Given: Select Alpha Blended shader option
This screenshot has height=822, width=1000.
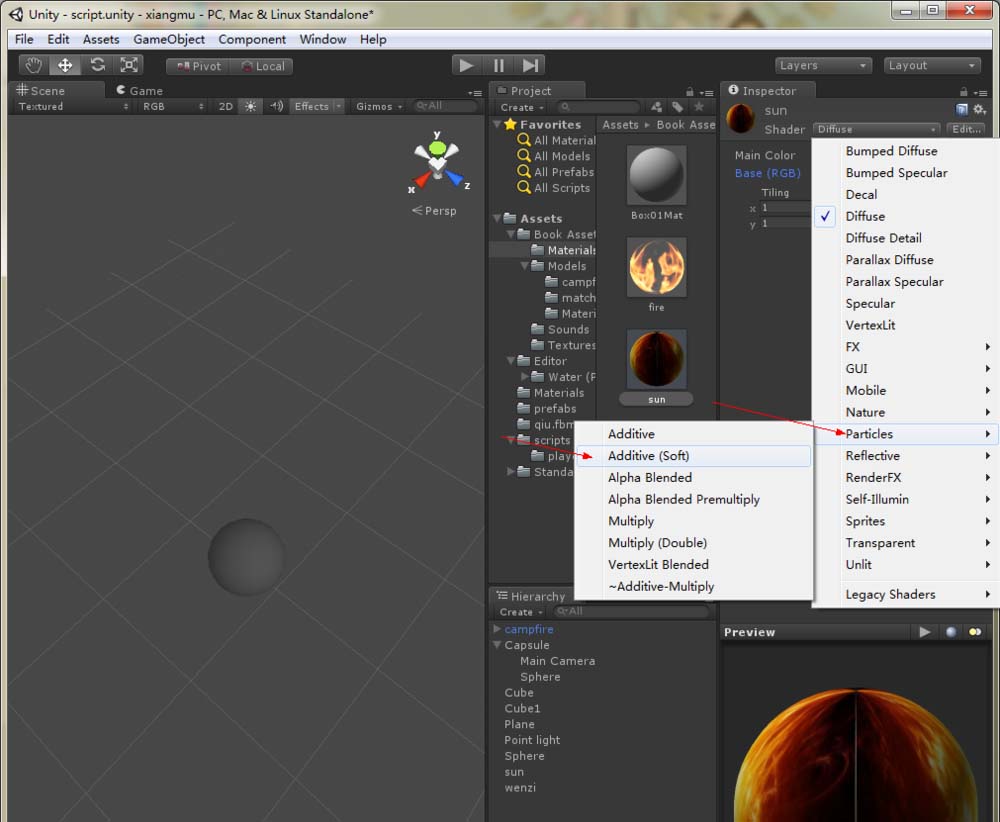Looking at the screenshot, I should coord(693,478).
